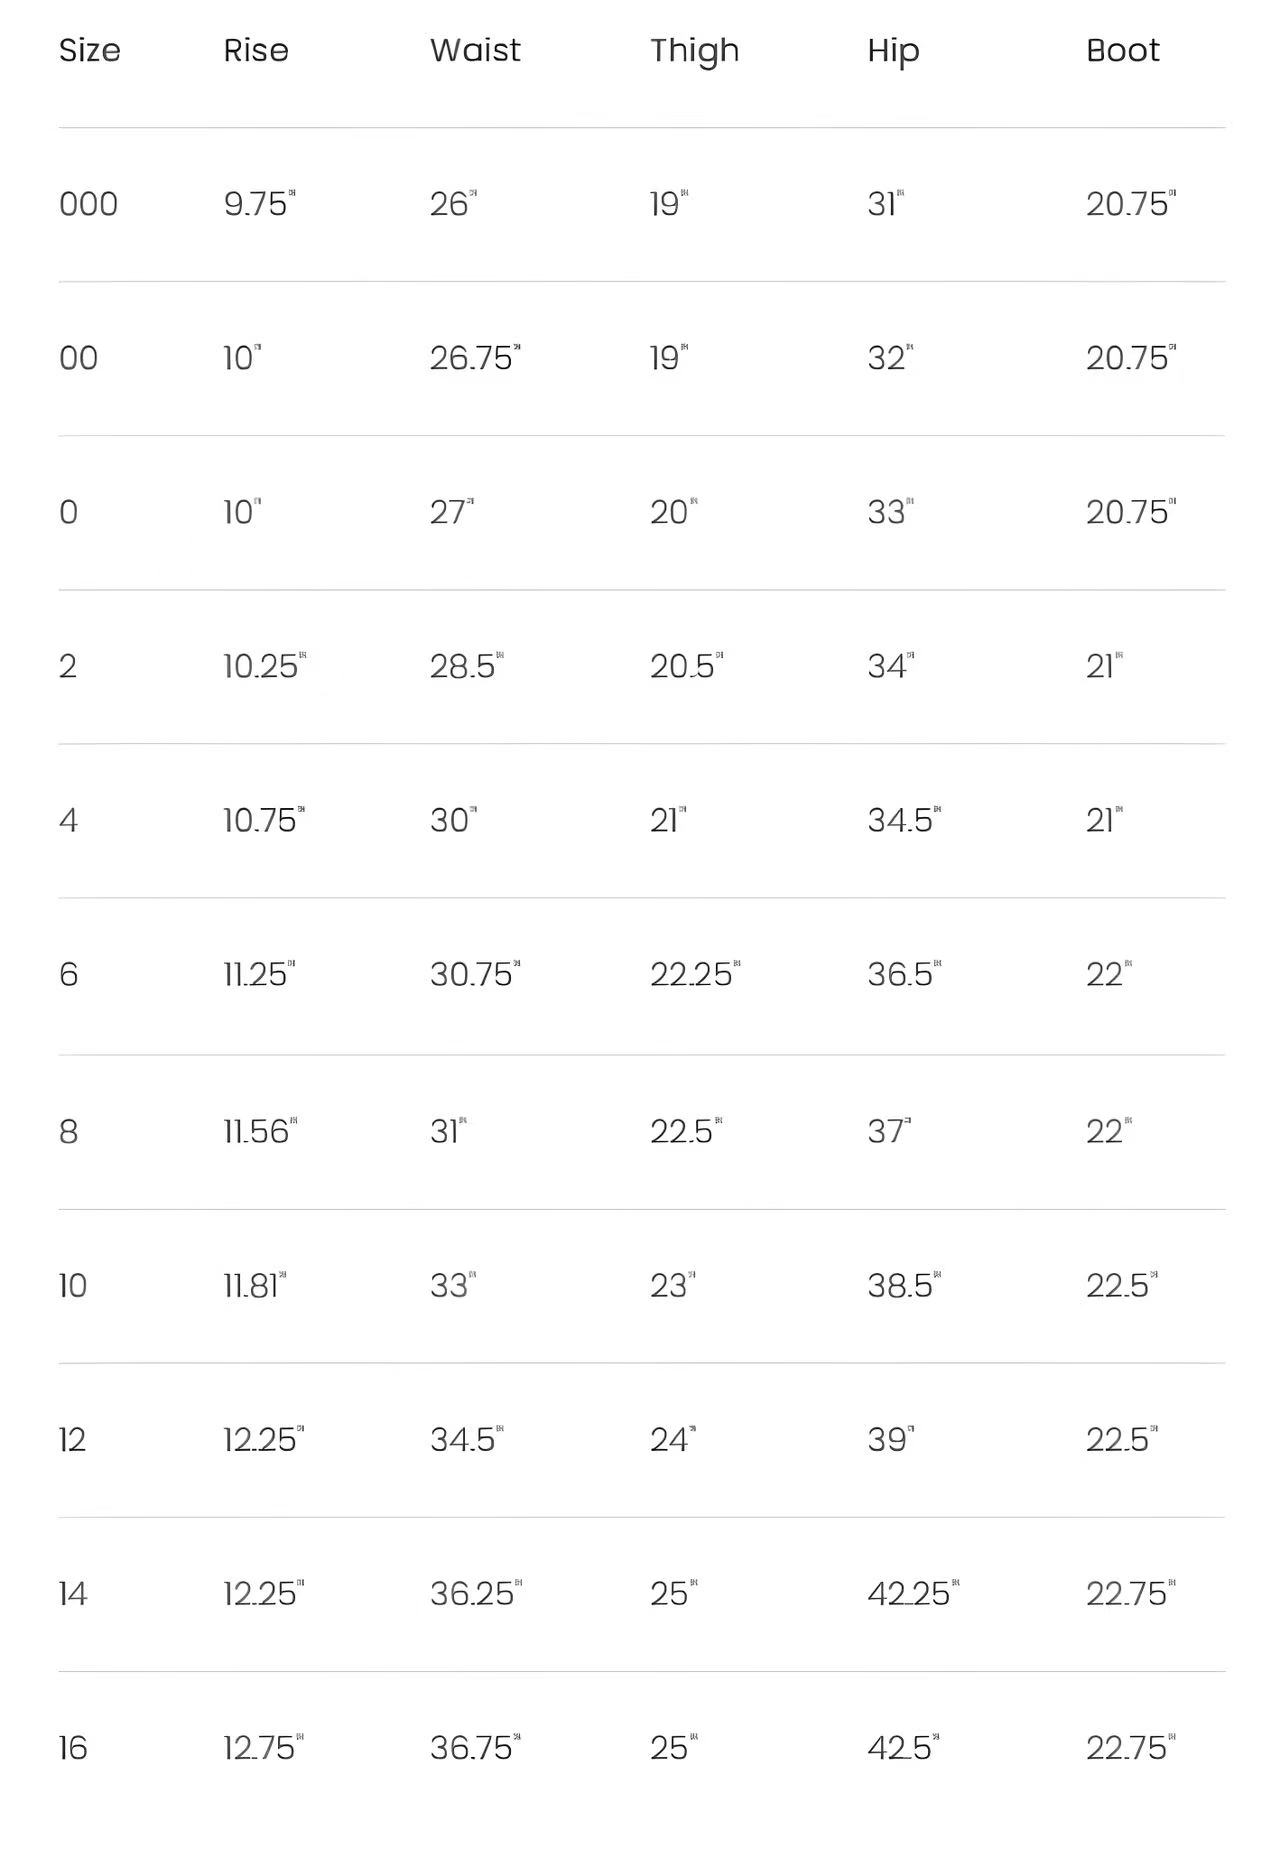
Task: Select the size 2 row label
Action: pos(68,666)
